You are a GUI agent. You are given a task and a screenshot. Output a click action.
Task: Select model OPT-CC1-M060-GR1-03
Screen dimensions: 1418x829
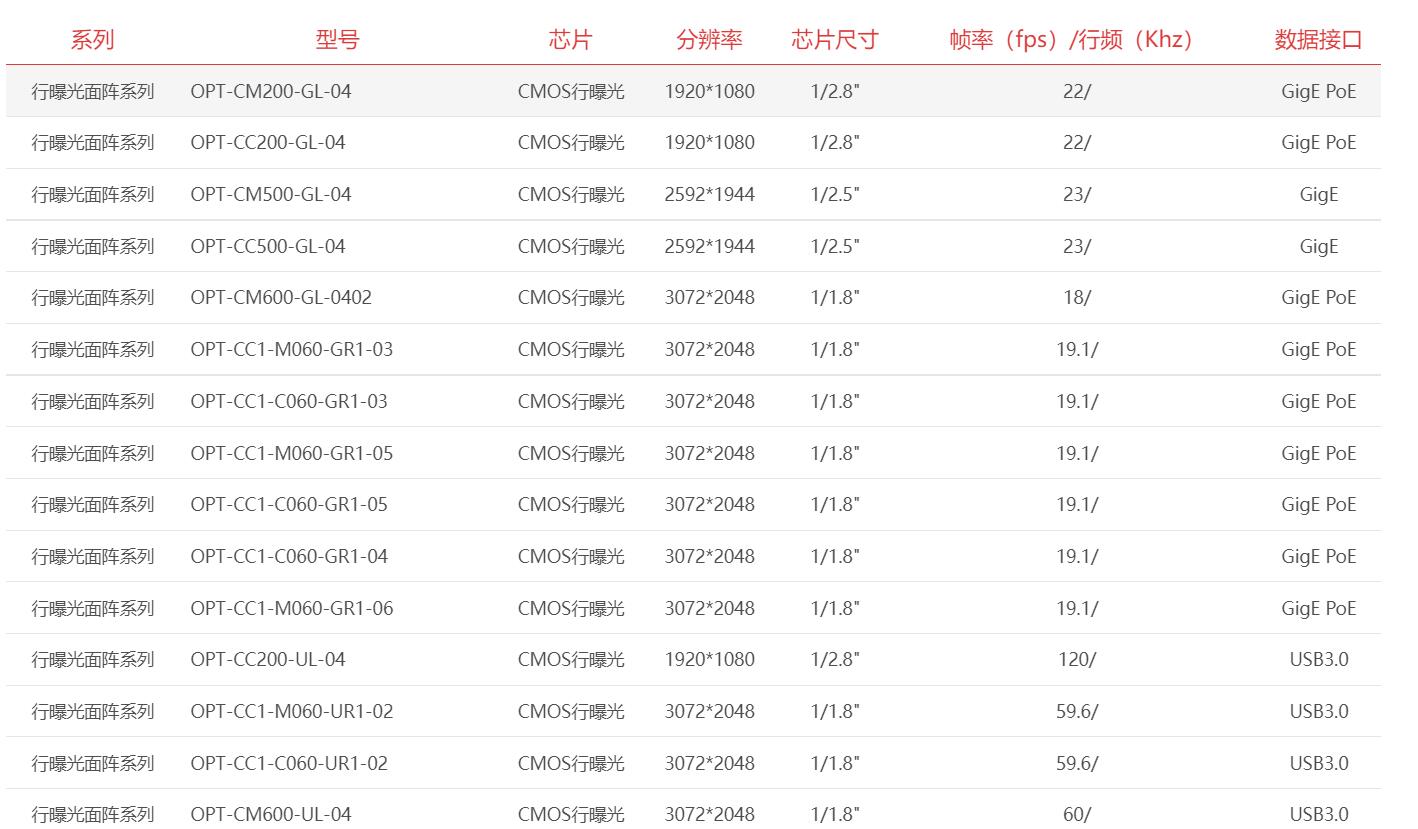pos(289,349)
